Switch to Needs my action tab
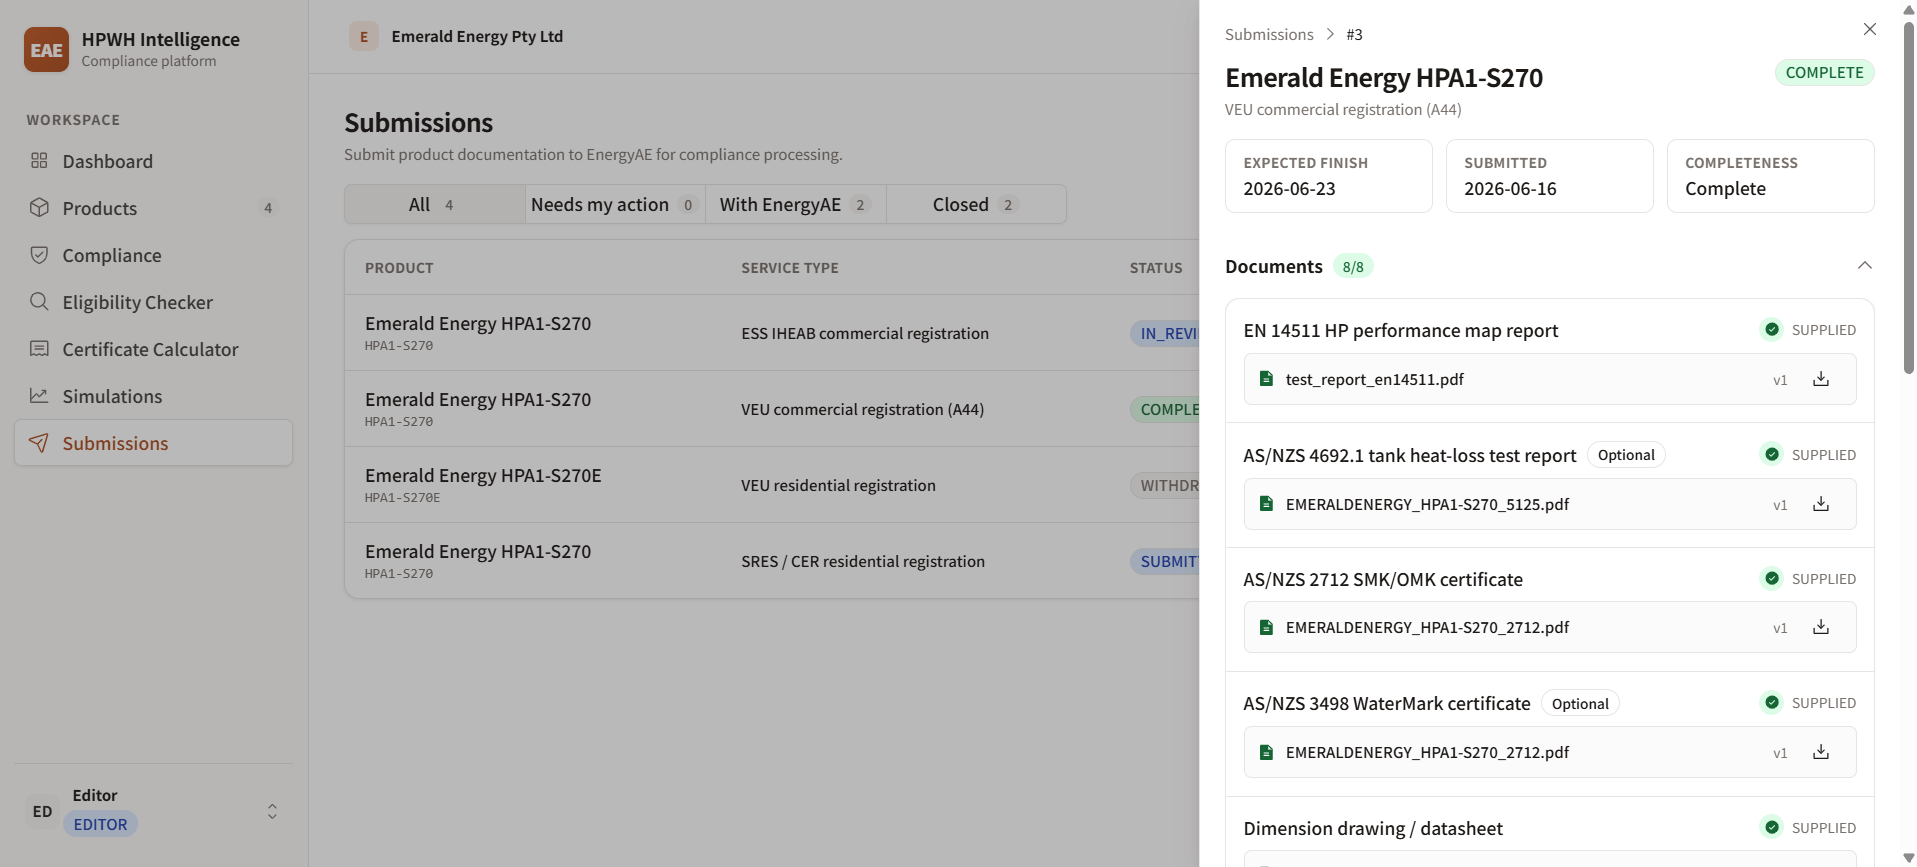This screenshot has width=1917, height=867. pos(615,204)
